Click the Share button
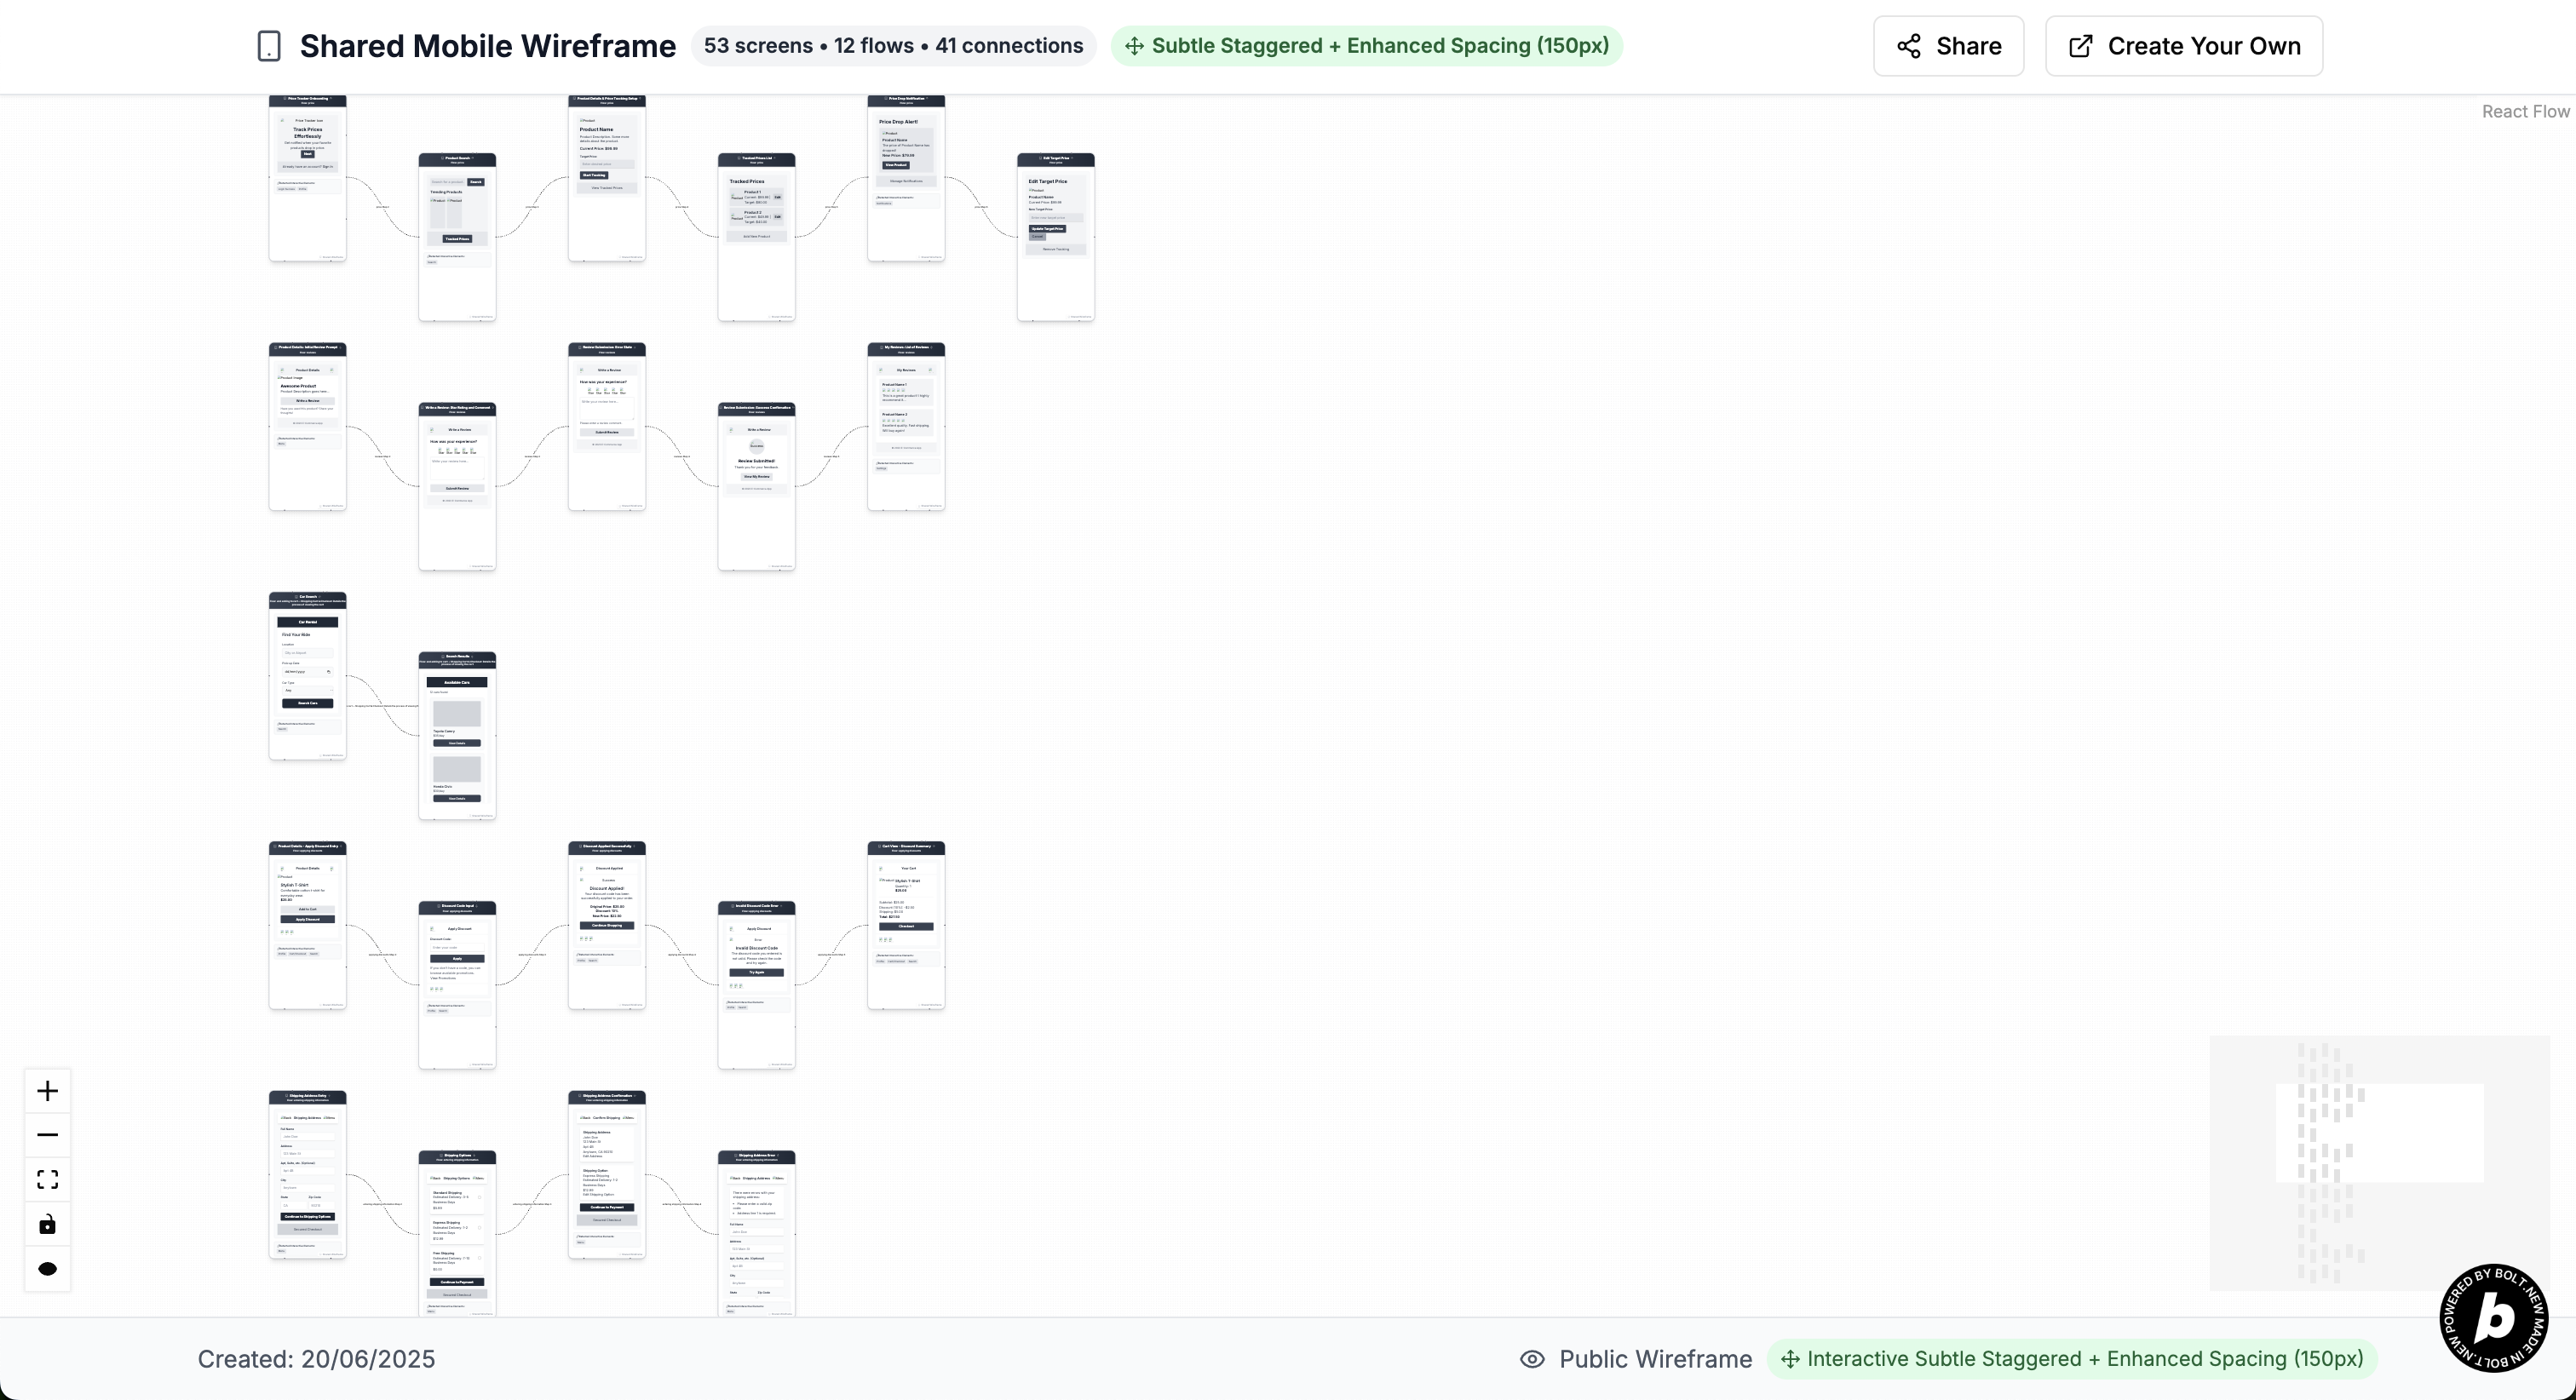 pos(1948,46)
